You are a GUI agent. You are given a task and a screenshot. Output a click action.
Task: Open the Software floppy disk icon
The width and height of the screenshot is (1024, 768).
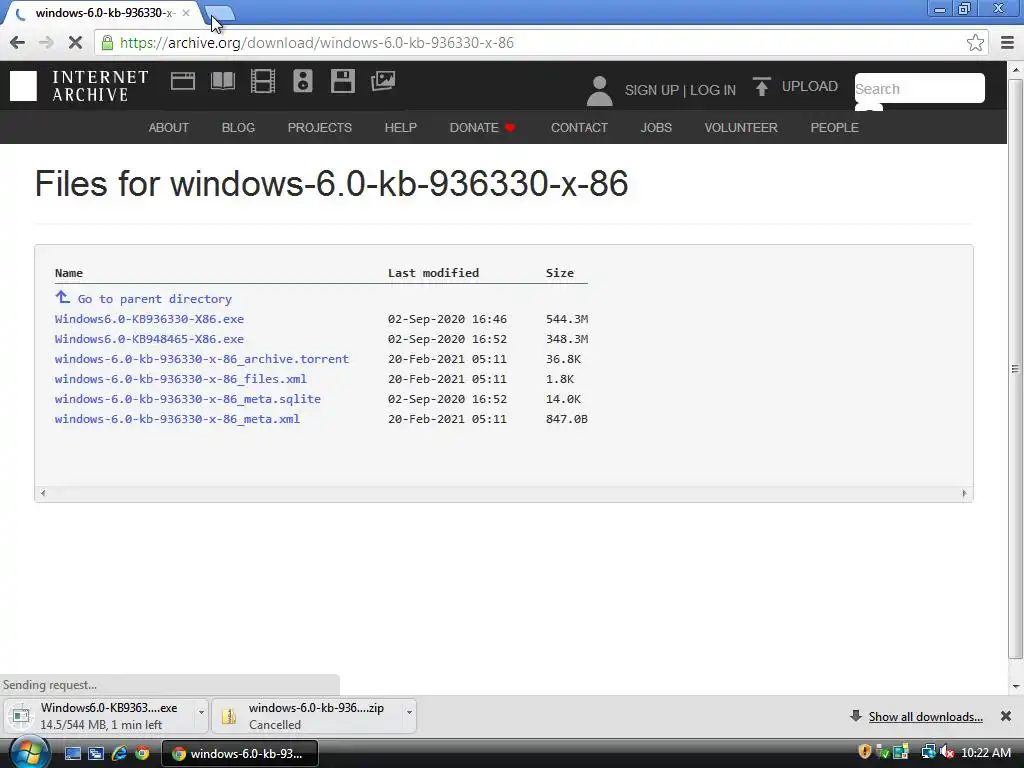[x=343, y=81]
